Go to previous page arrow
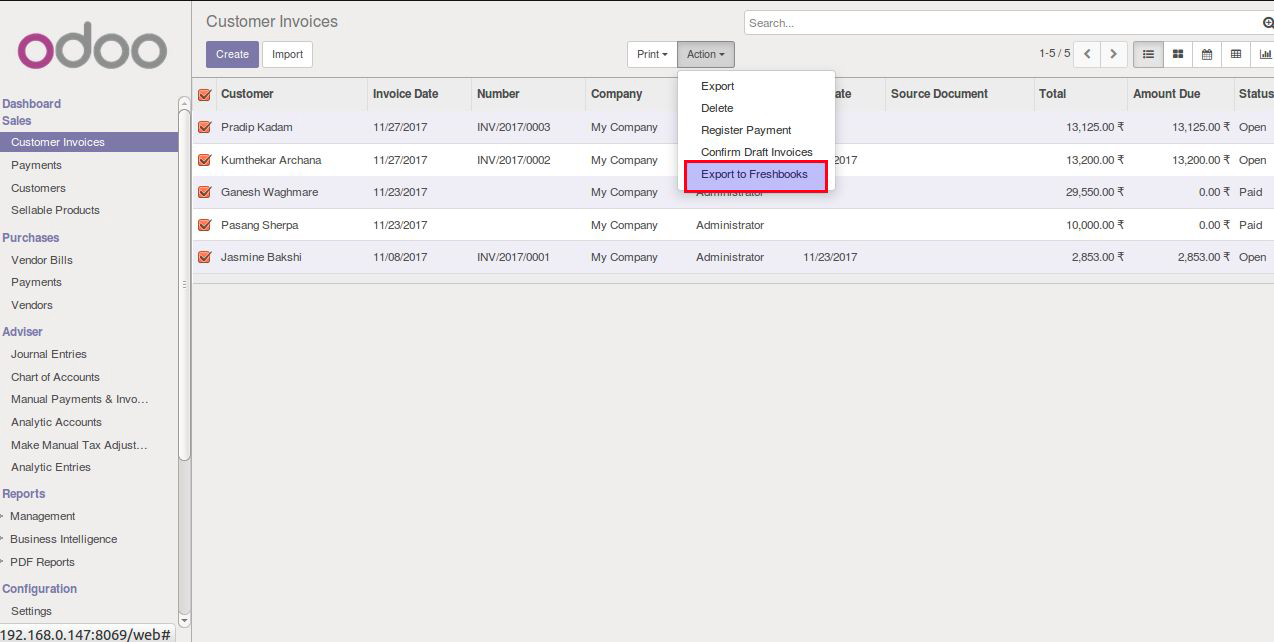1274x642 pixels. 1087,54
